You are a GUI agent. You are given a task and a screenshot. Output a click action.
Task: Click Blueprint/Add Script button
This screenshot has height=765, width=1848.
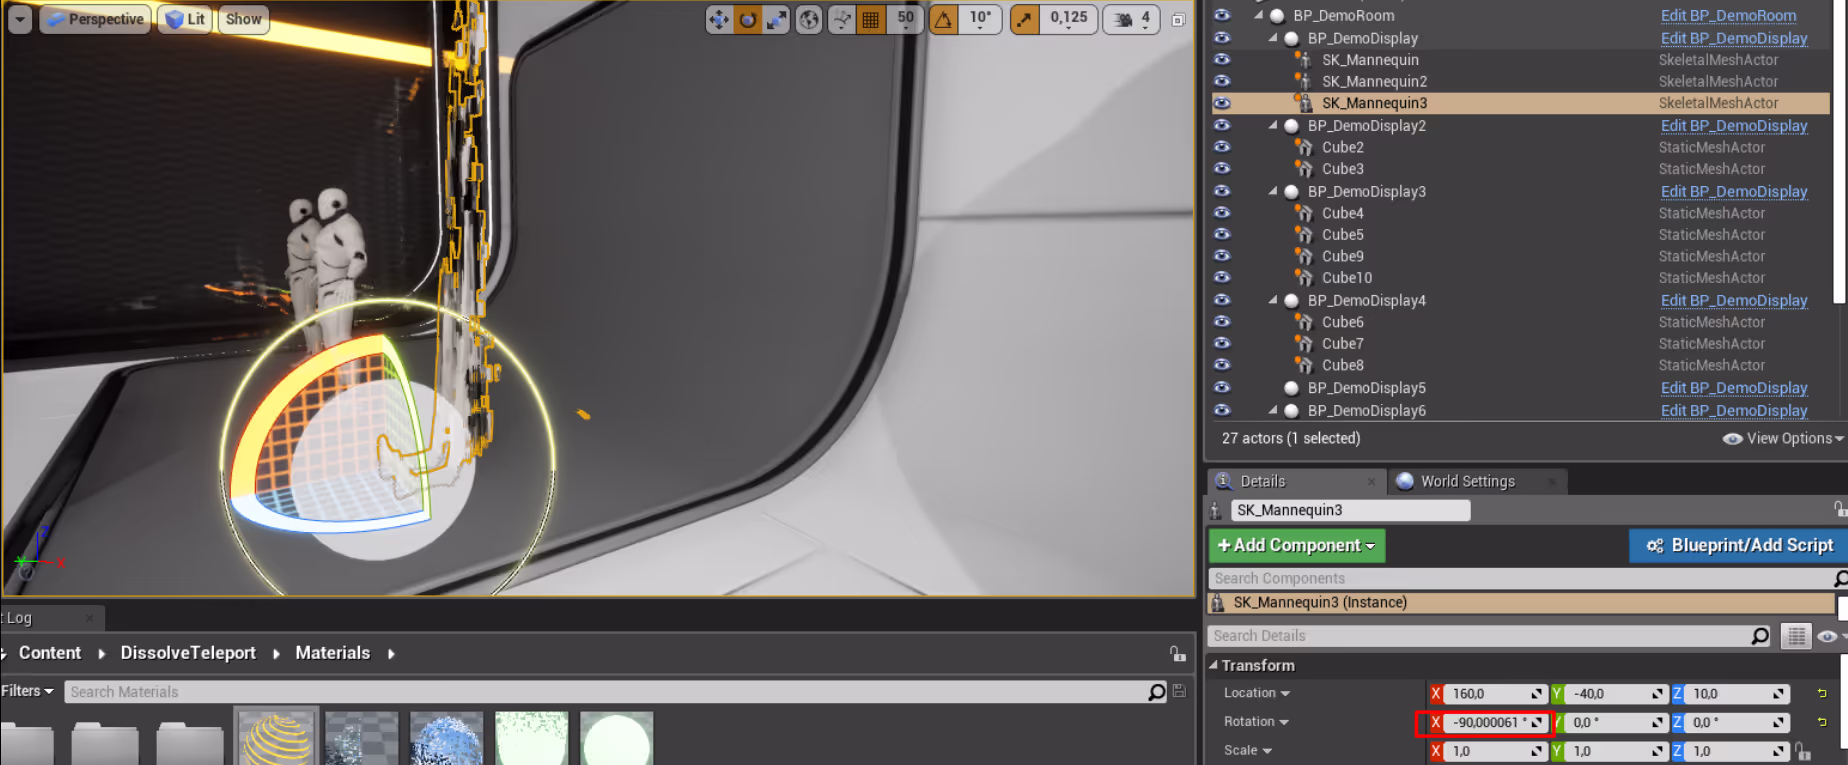click(1738, 545)
